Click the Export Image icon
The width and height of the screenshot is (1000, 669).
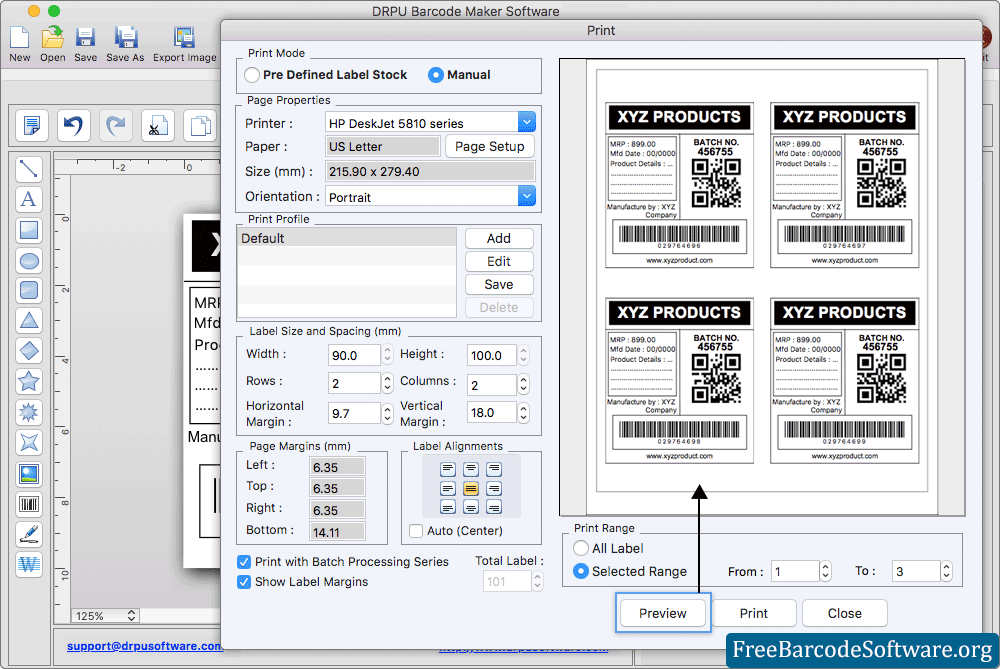[x=184, y=38]
